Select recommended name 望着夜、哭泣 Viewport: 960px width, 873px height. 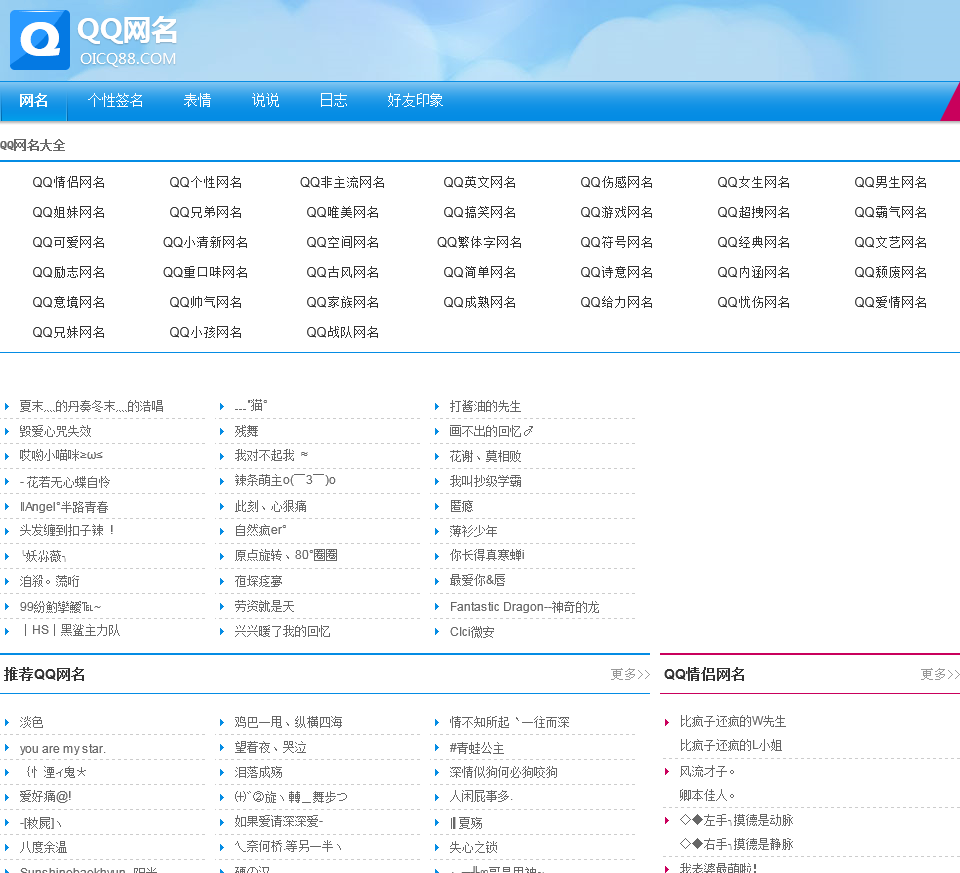271,747
